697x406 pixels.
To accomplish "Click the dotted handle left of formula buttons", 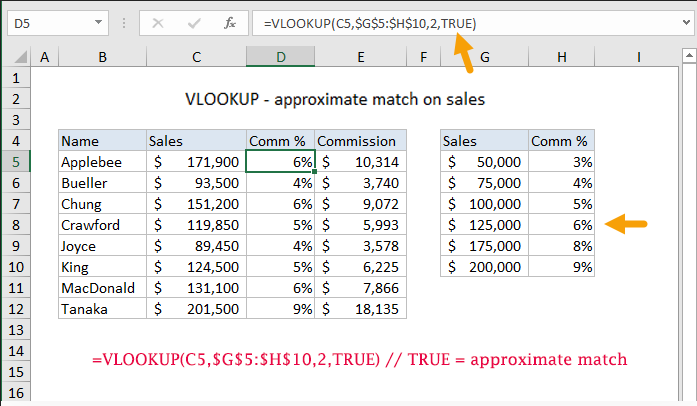I will click(x=123, y=22).
